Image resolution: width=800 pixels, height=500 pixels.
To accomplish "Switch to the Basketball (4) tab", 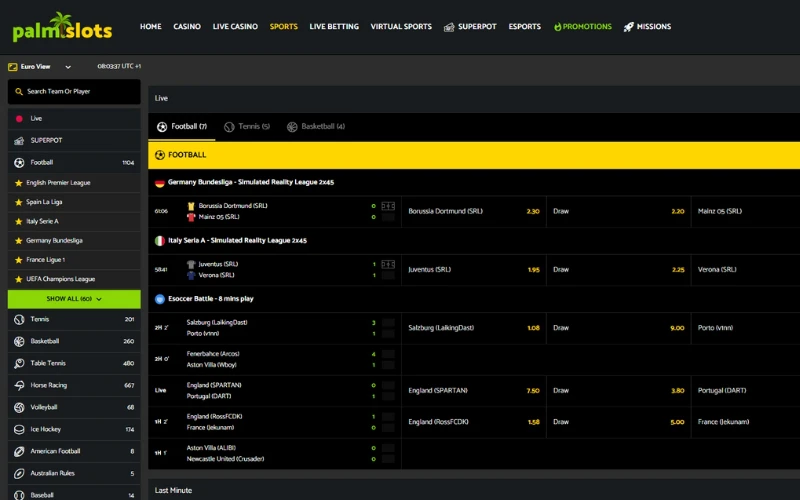I will pos(316,127).
